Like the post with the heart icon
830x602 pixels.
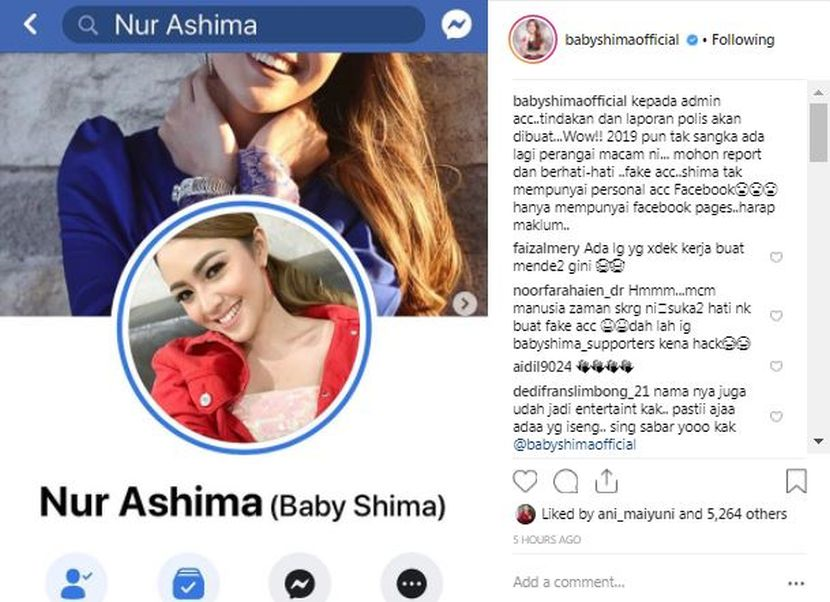525,481
